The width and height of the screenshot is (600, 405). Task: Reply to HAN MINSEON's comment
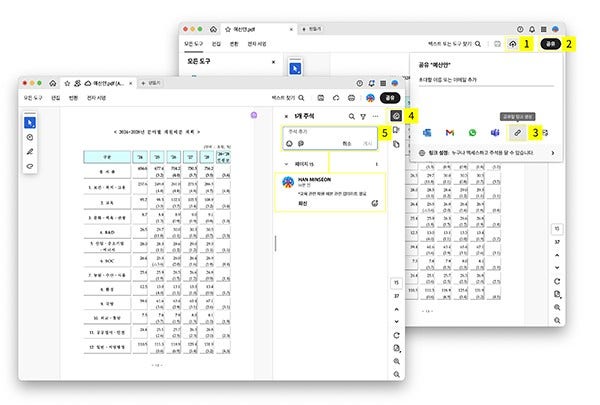coord(302,203)
